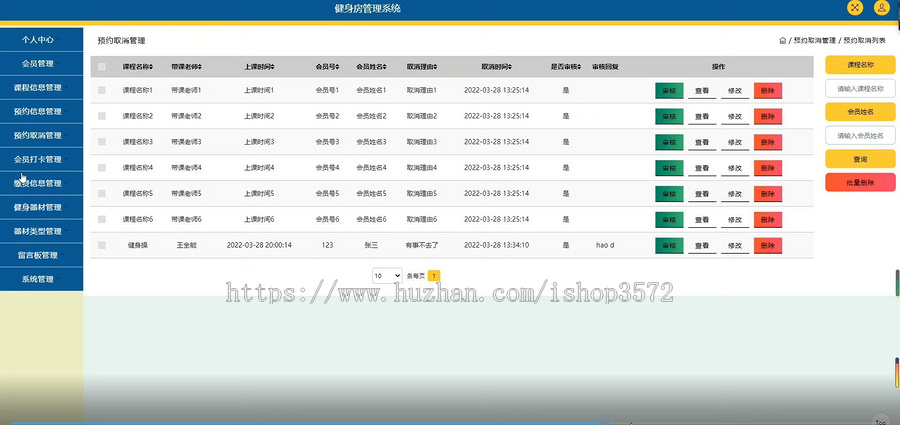
Task: Click the Top back-to-top button
Action: pyautogui.click(x=880, y=419)
